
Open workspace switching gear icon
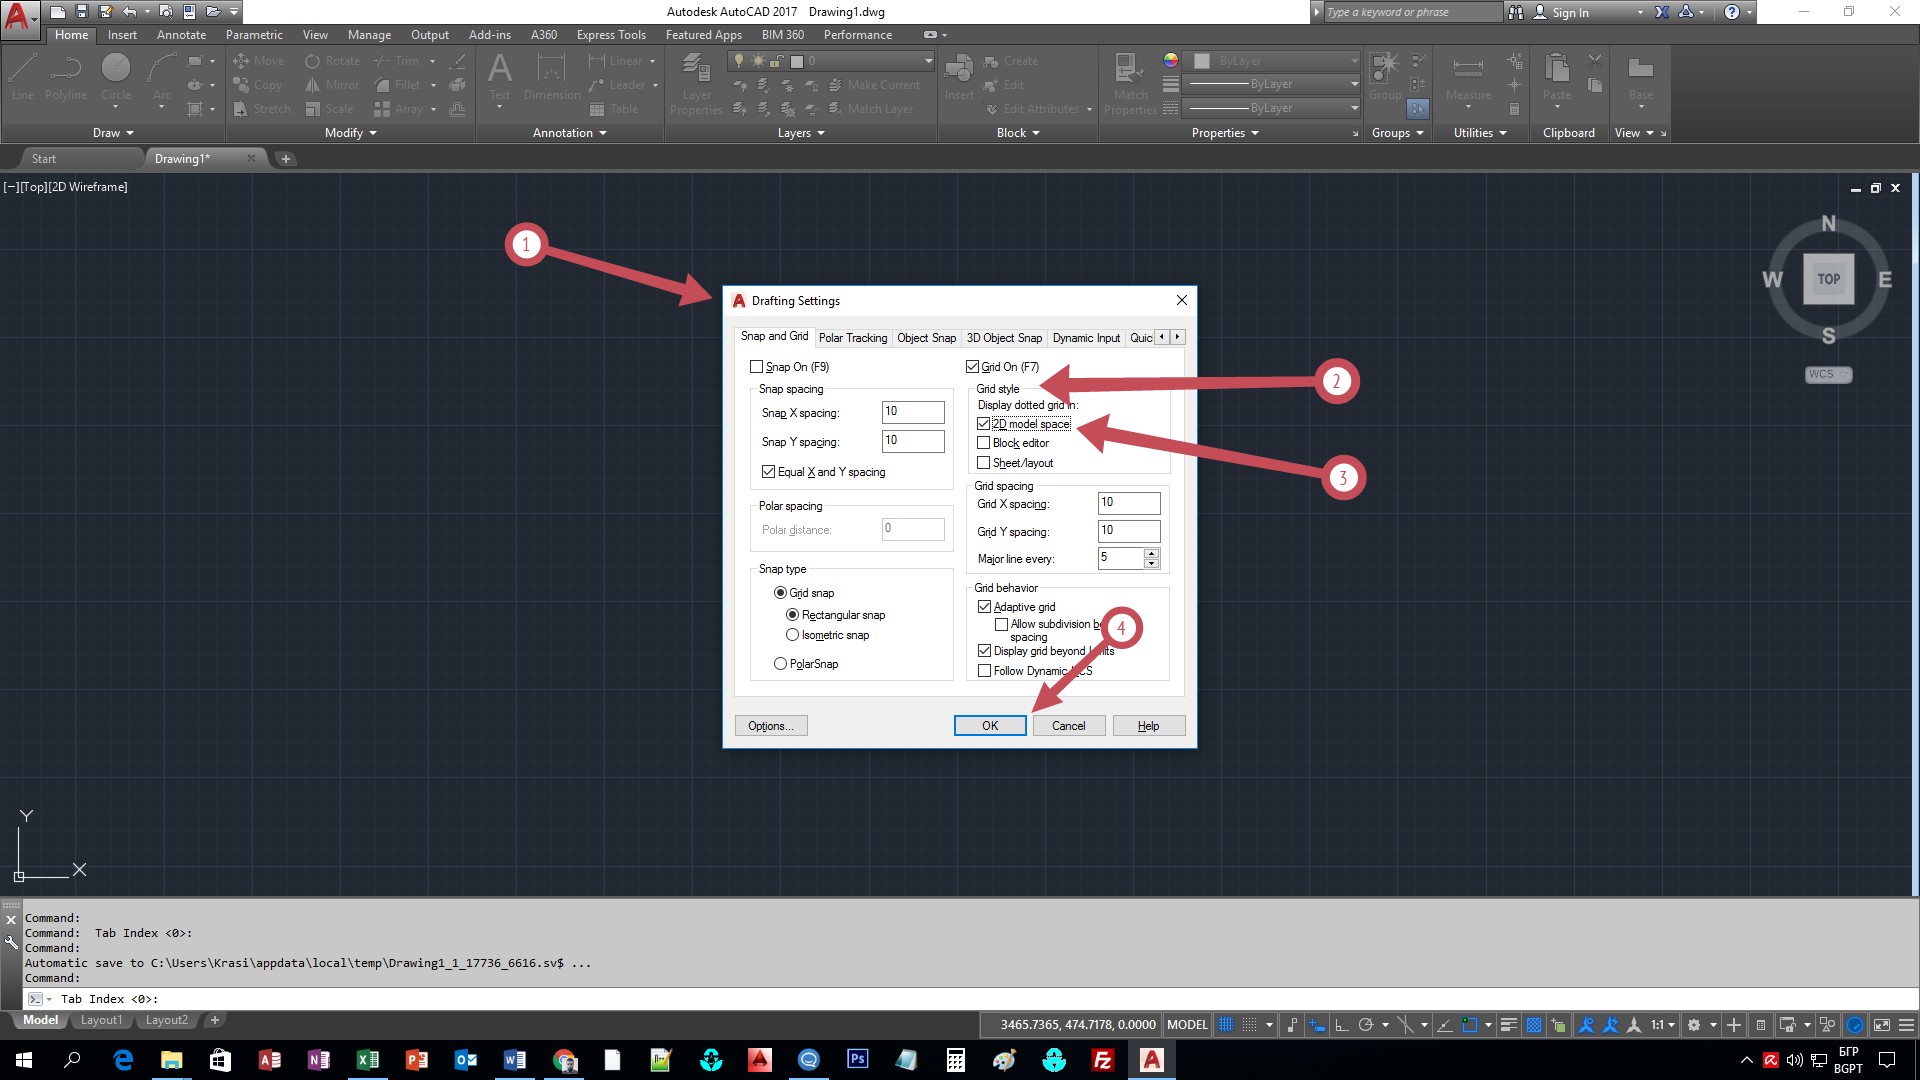(1694, 1025)
